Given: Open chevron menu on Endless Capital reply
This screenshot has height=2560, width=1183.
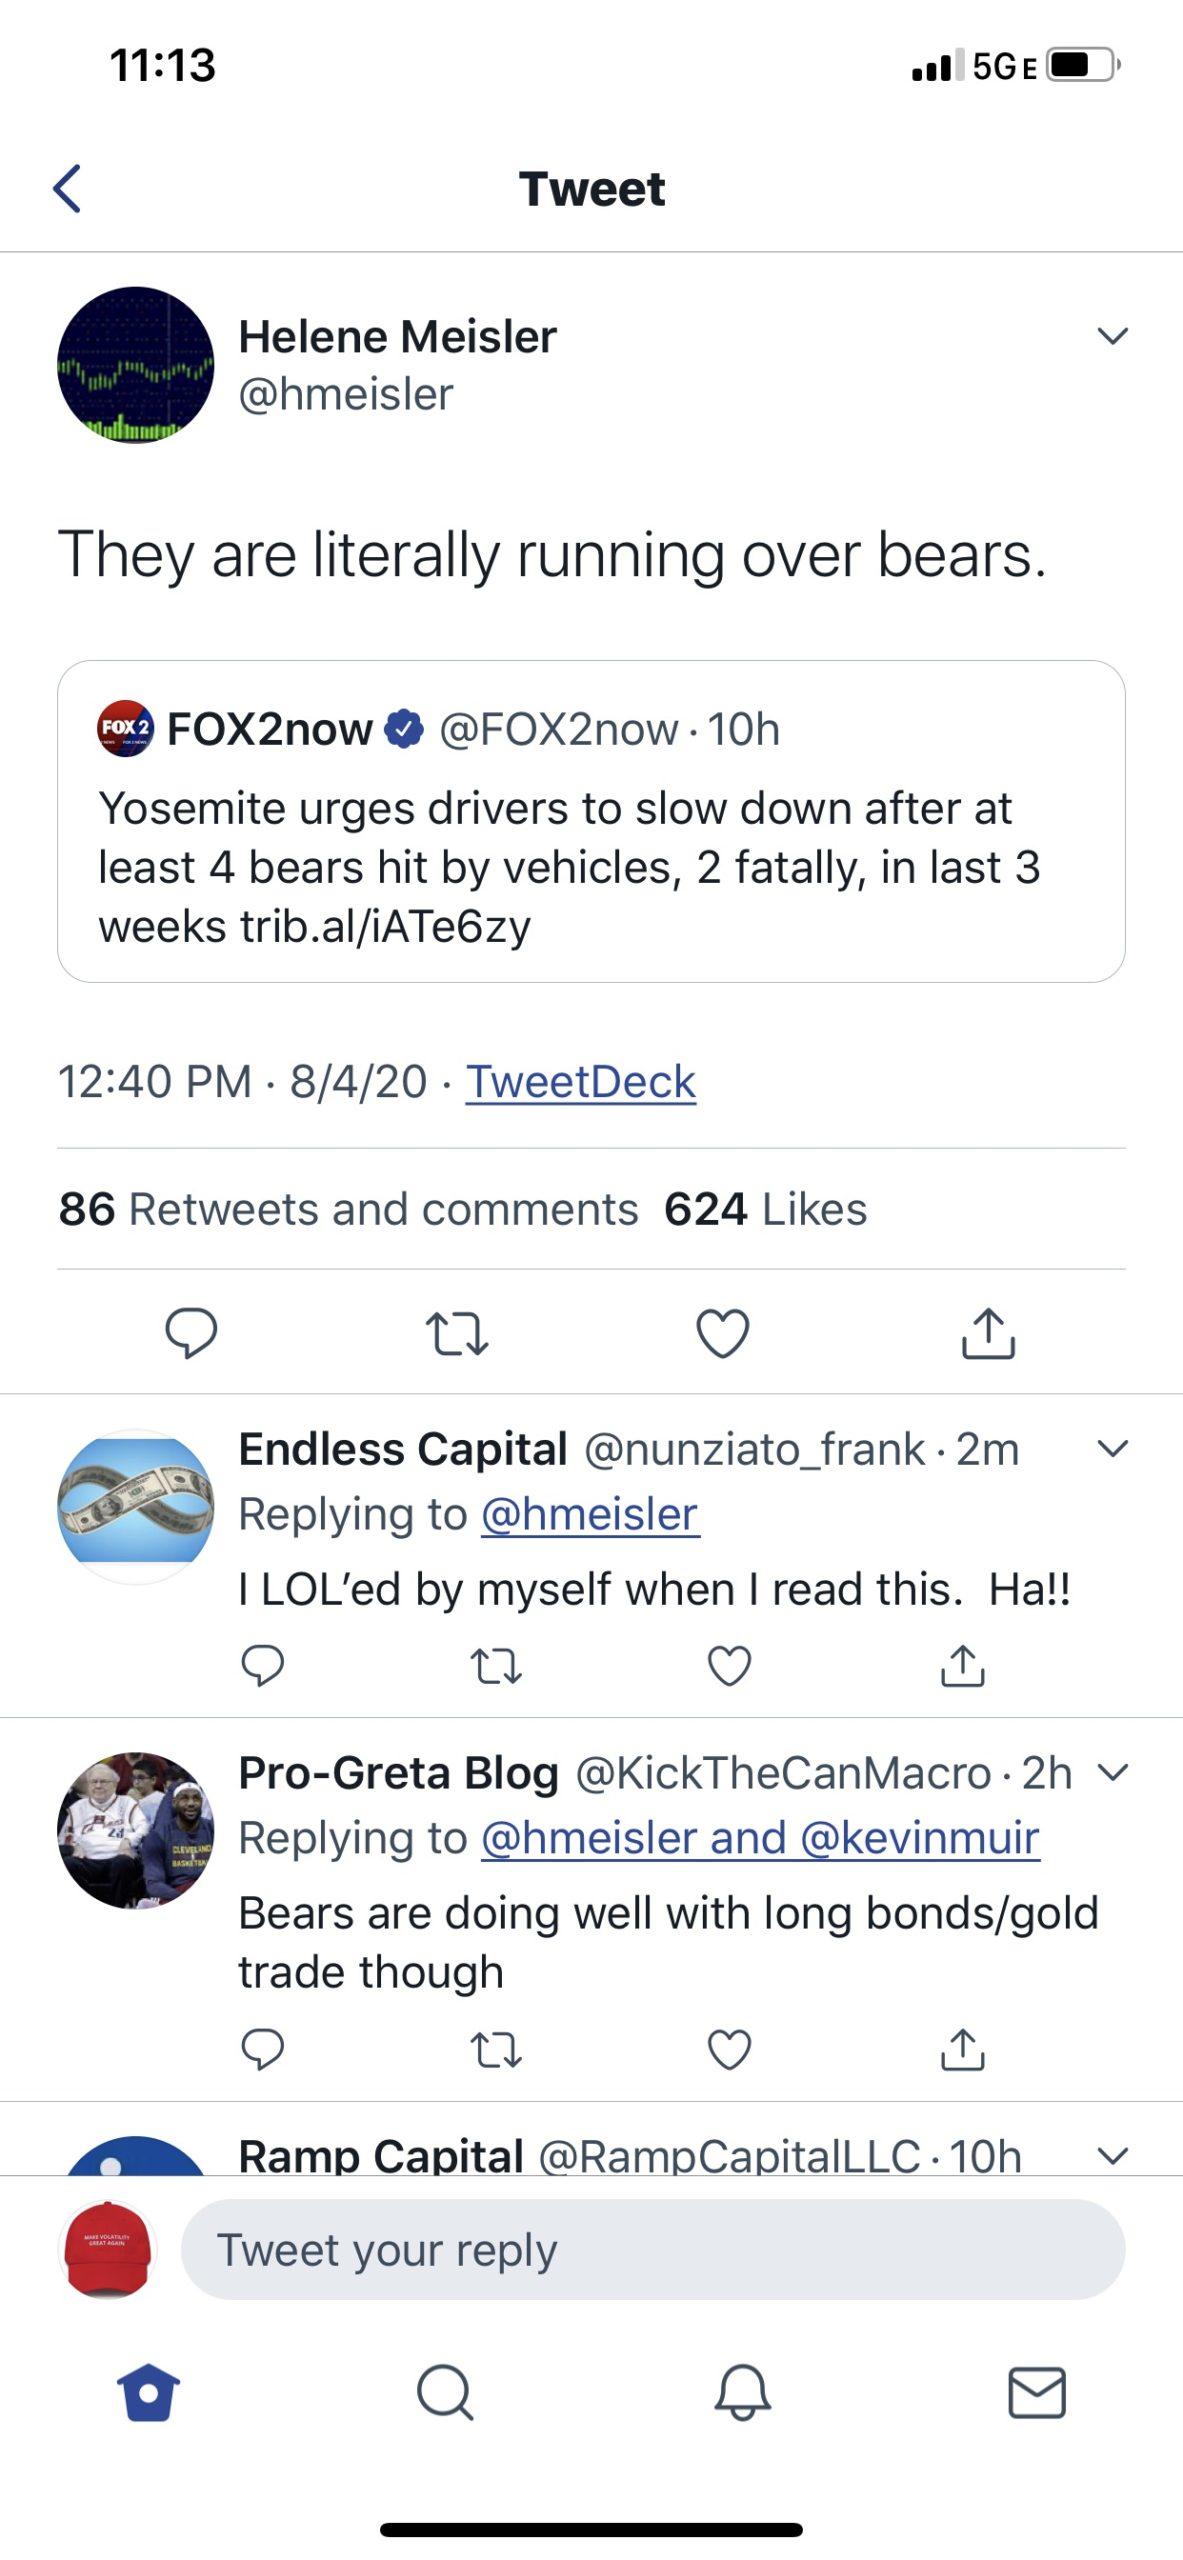Looking at the screenshot, I should 1112,1449.
